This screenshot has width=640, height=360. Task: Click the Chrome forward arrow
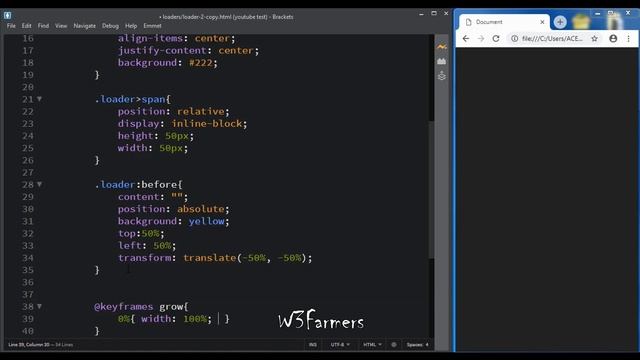[x=481, y=38]
